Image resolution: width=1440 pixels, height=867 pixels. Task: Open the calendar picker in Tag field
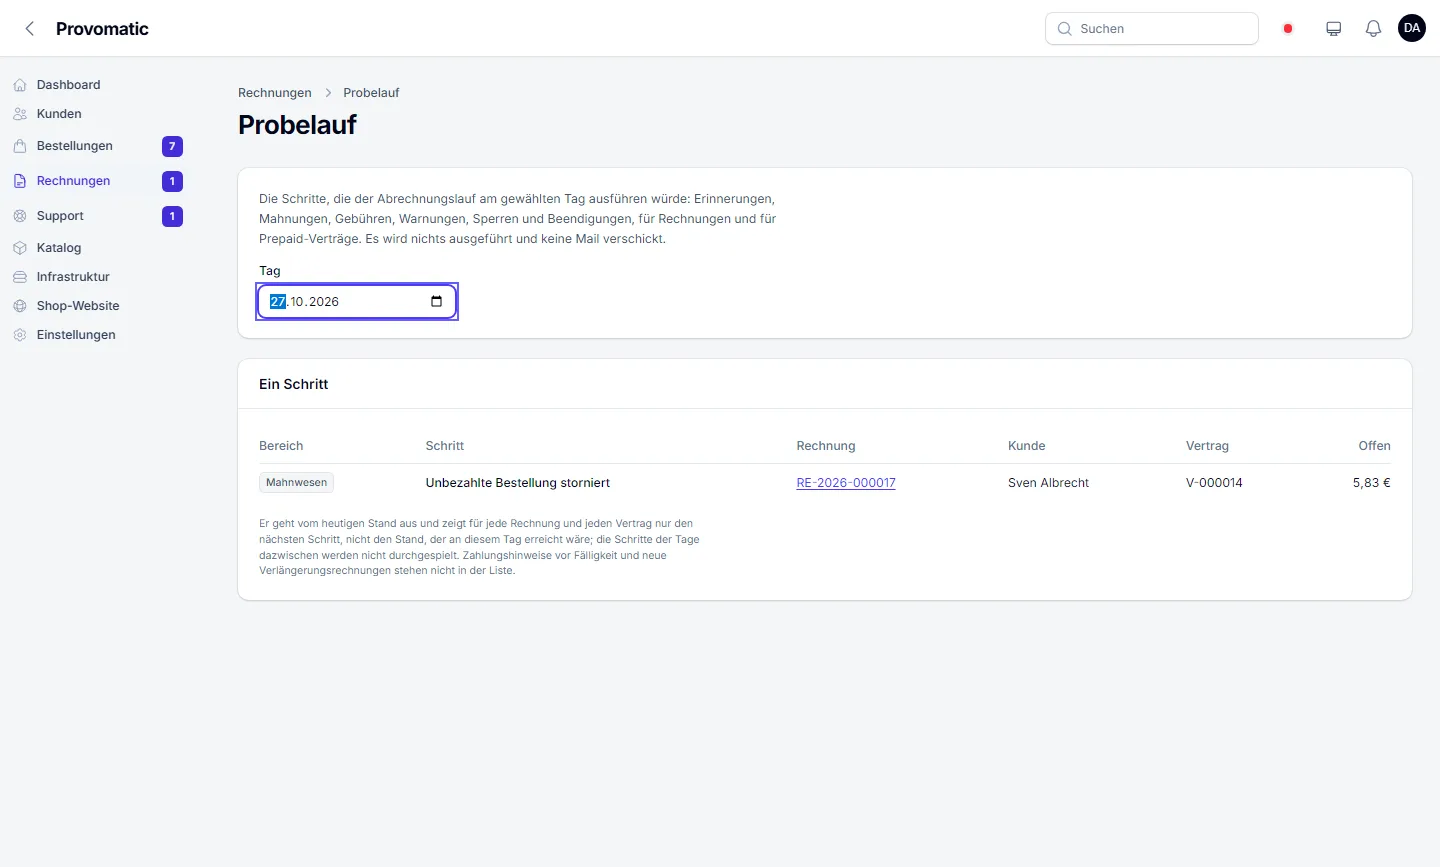436,302
